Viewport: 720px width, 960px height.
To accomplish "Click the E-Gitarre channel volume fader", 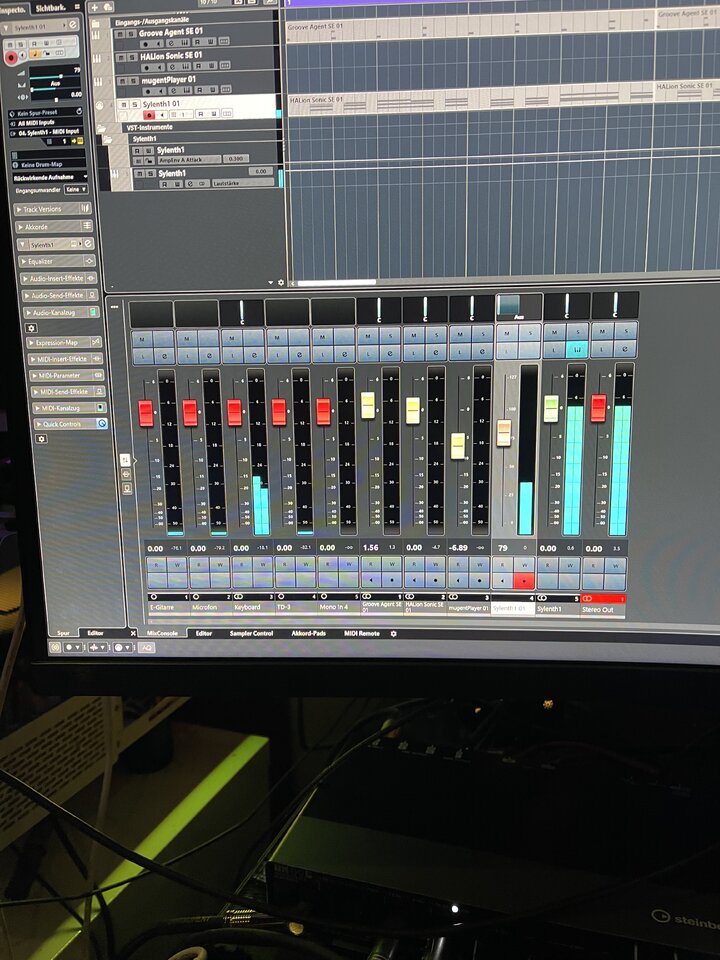I will point(146,413).
